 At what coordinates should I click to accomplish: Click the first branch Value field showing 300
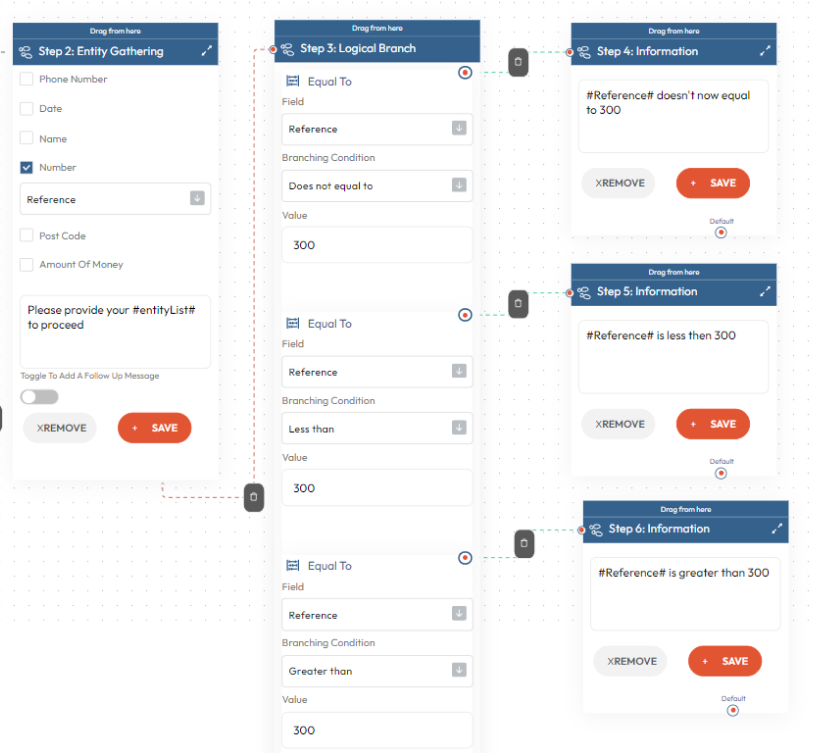[x=377, y=245]
